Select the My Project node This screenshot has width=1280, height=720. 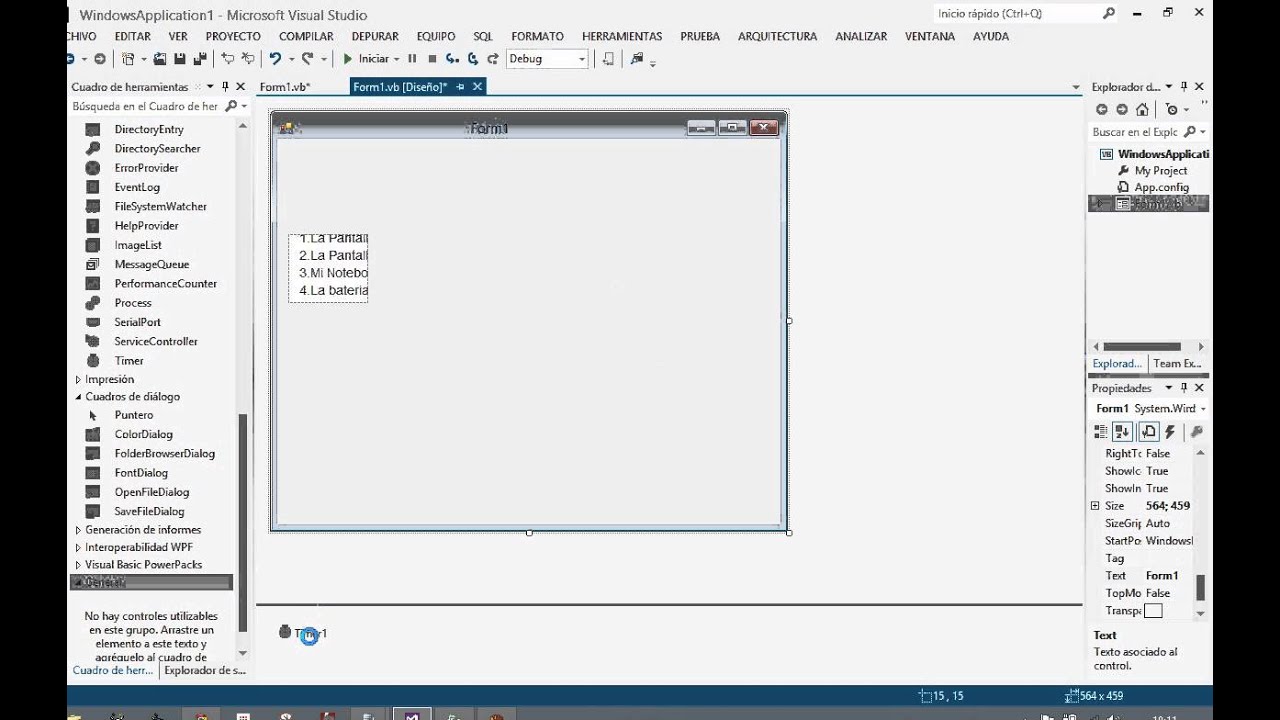pyautogui.click(x=1161, y=171)
